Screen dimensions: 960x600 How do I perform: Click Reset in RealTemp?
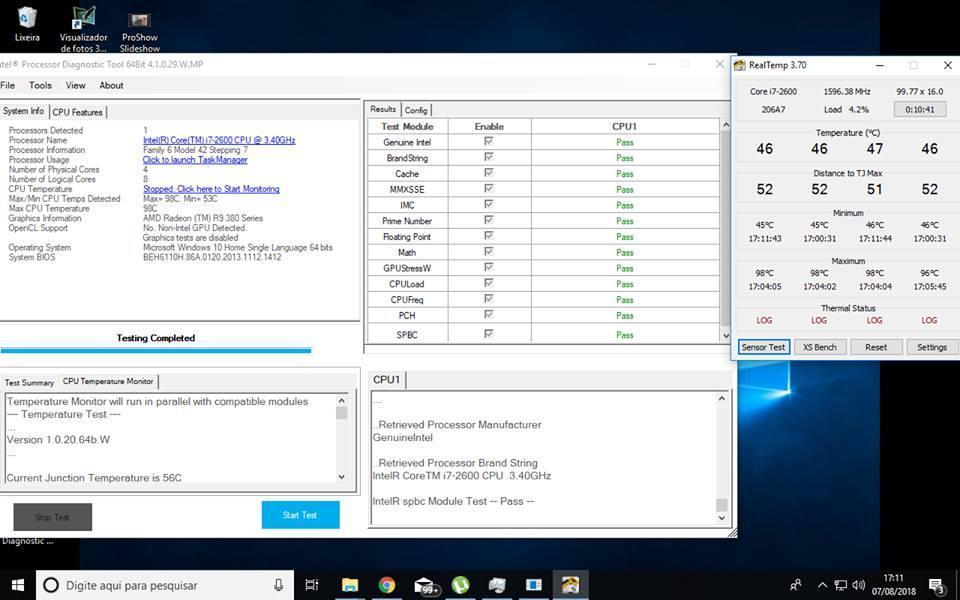coord(876,347)
